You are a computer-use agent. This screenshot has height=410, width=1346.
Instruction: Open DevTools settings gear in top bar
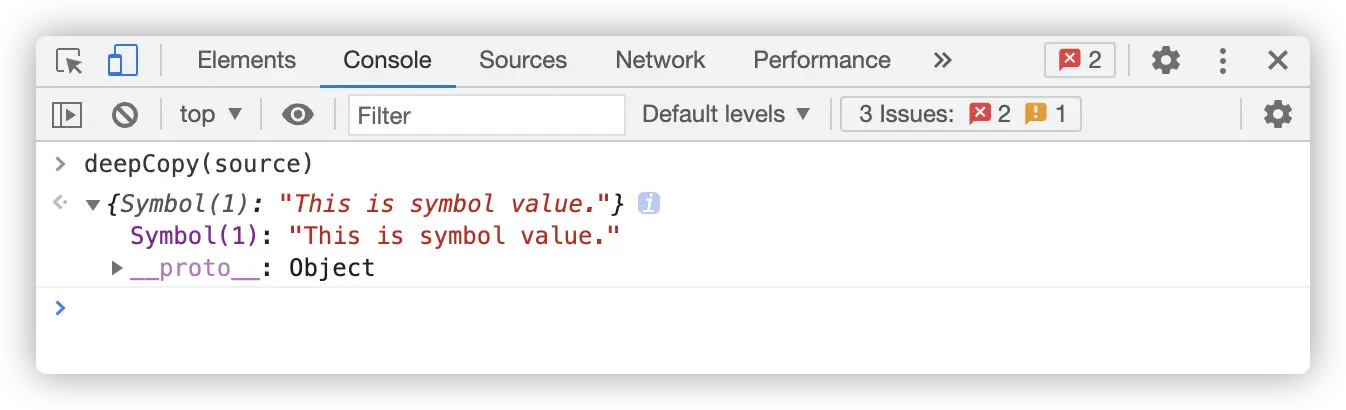coord(1165,61)
